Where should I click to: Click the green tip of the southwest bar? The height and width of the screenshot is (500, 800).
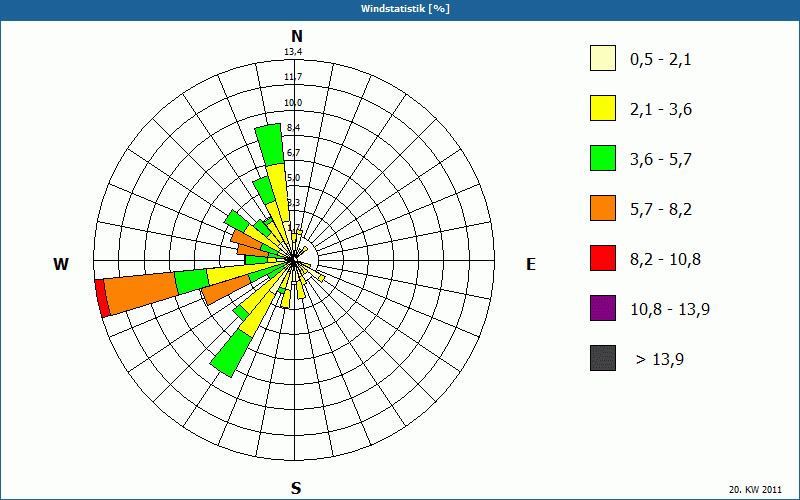tap(231, 353)
